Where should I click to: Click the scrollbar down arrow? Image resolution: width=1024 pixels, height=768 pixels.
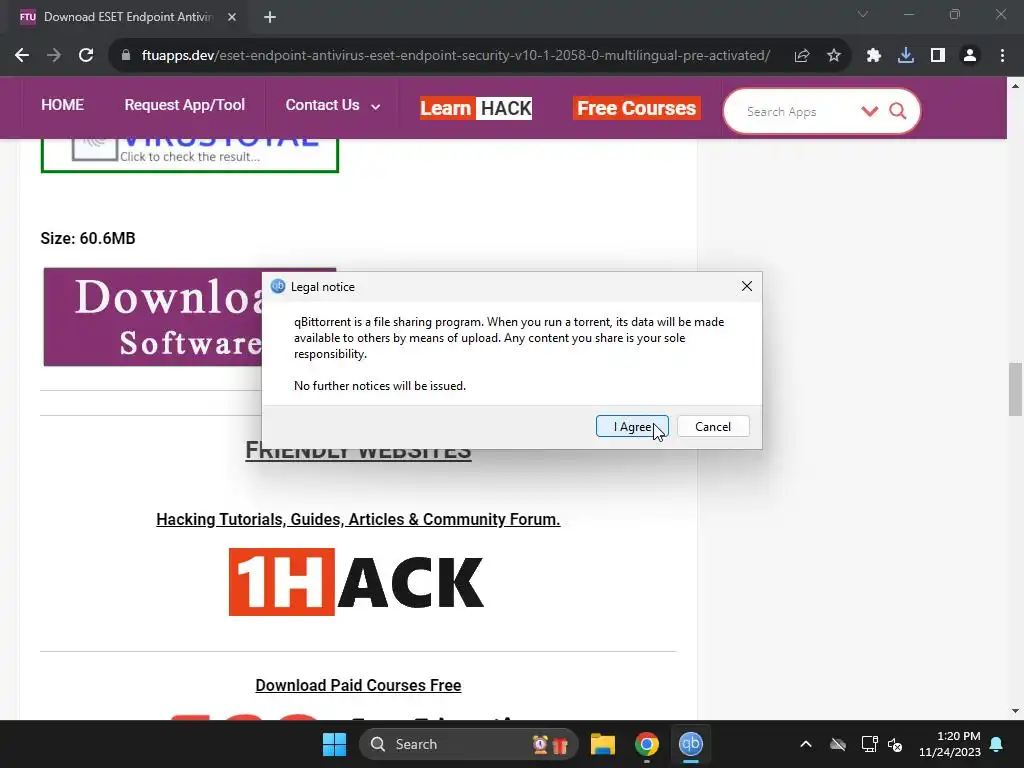1015,711
